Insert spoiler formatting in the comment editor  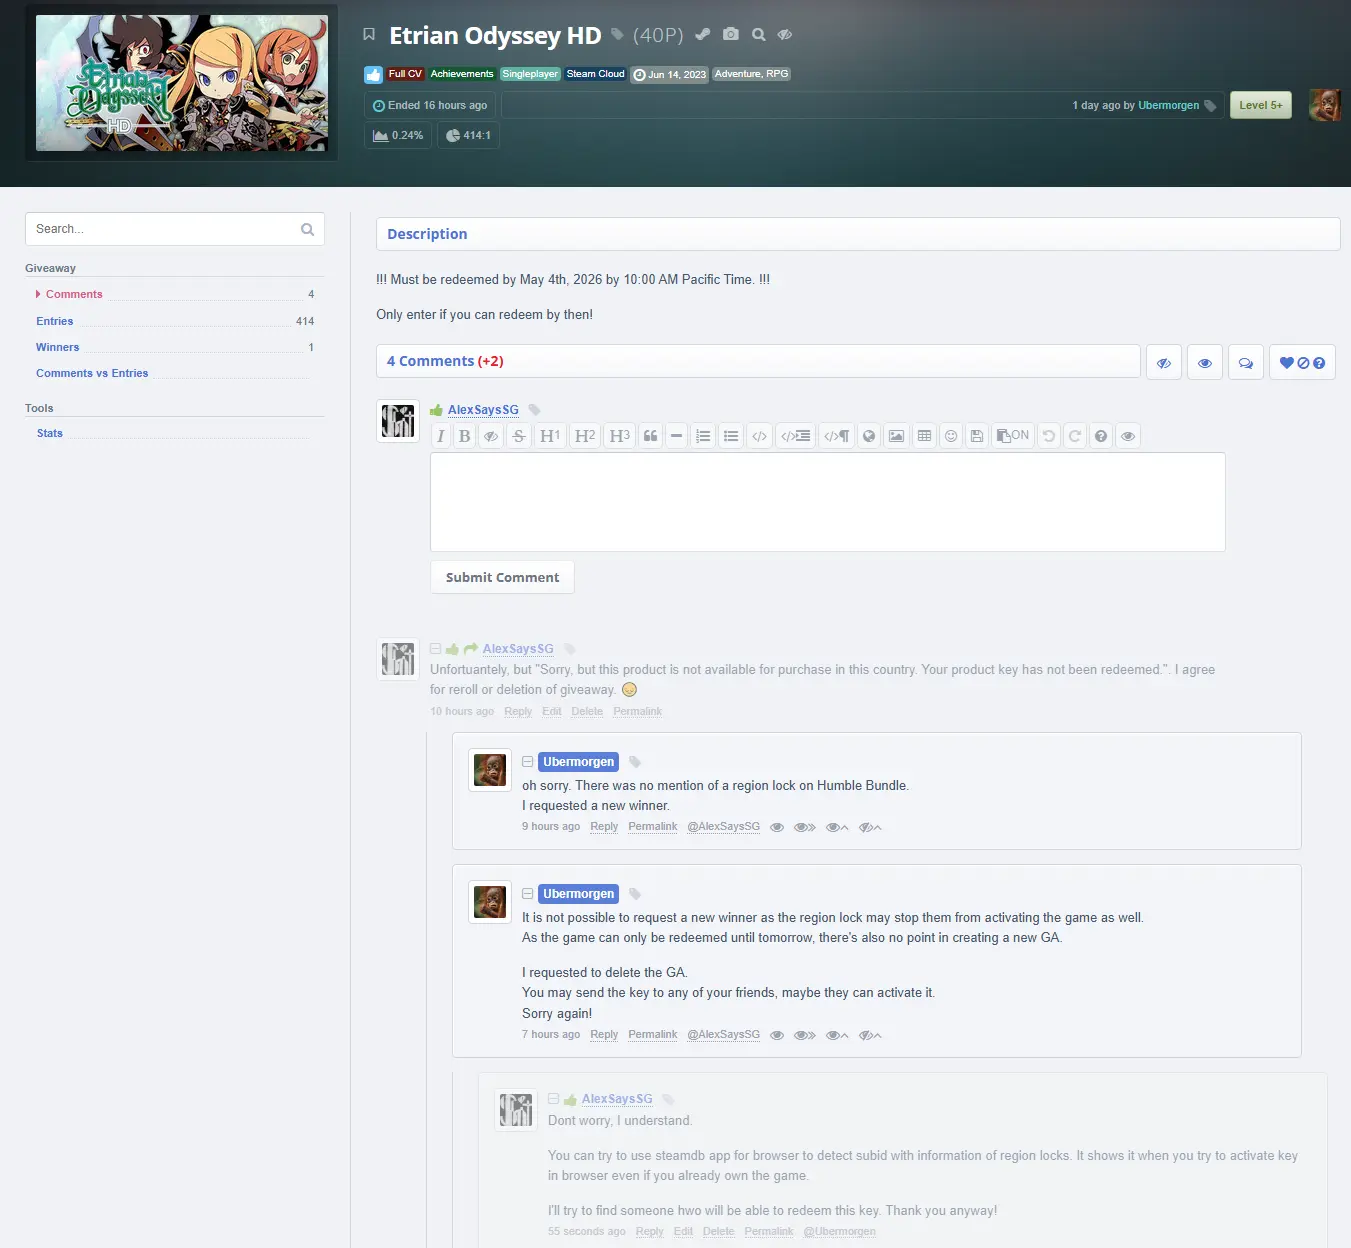coord(491,436)
